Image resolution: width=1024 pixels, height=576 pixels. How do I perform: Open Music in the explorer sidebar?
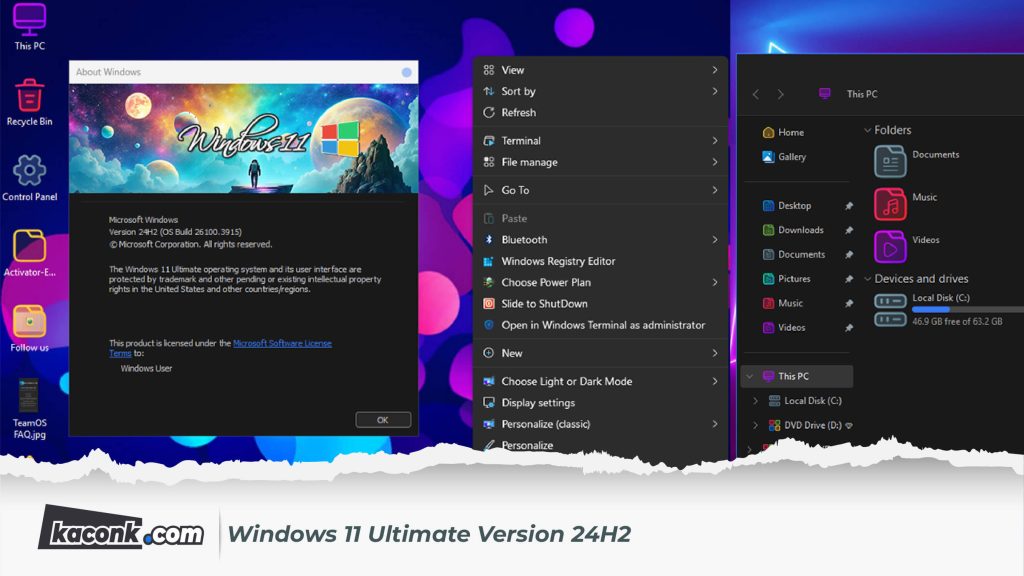782,303
